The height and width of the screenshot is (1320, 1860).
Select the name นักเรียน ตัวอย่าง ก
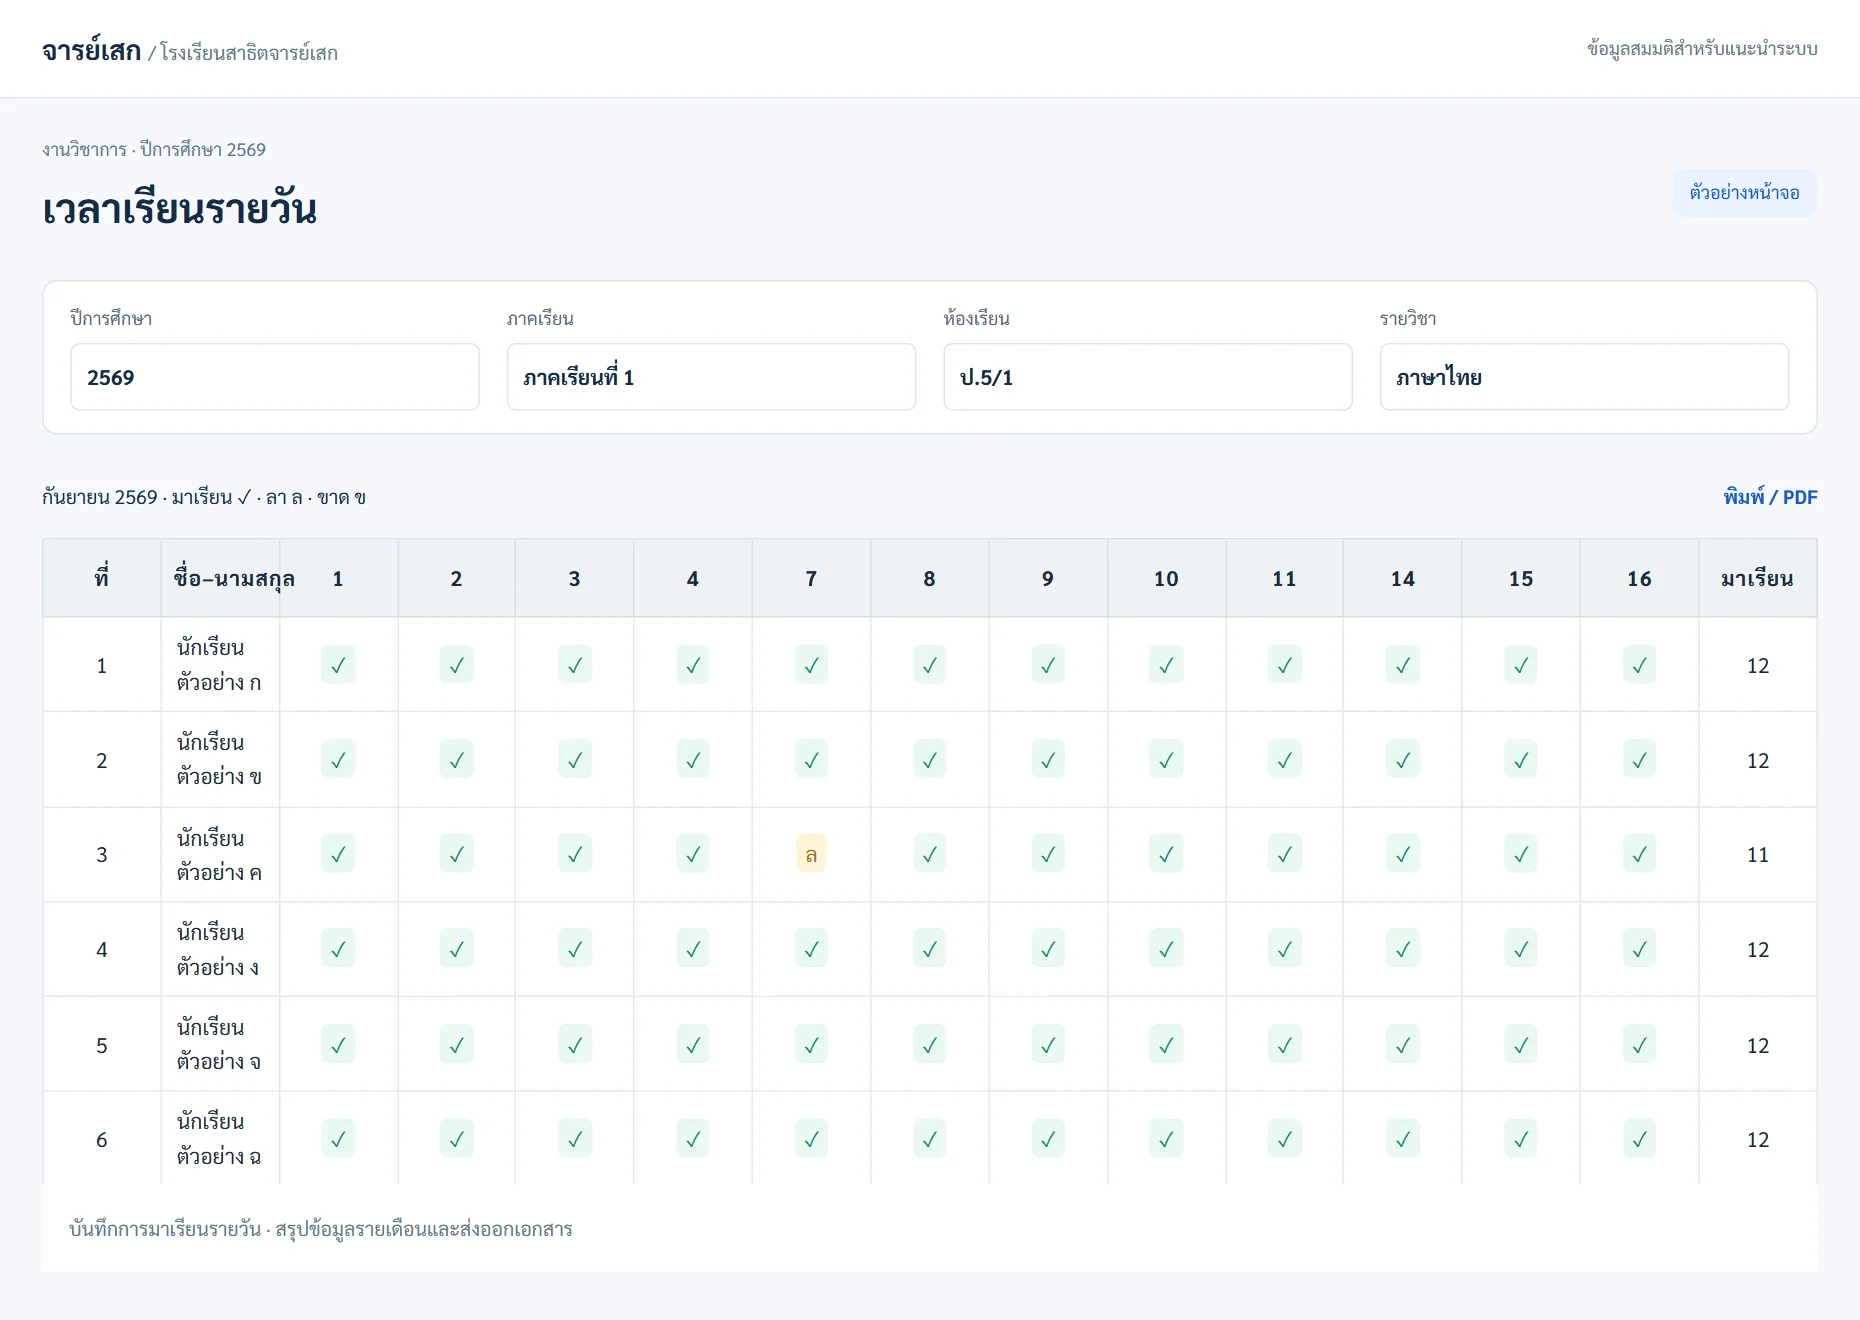pos(219,665)
